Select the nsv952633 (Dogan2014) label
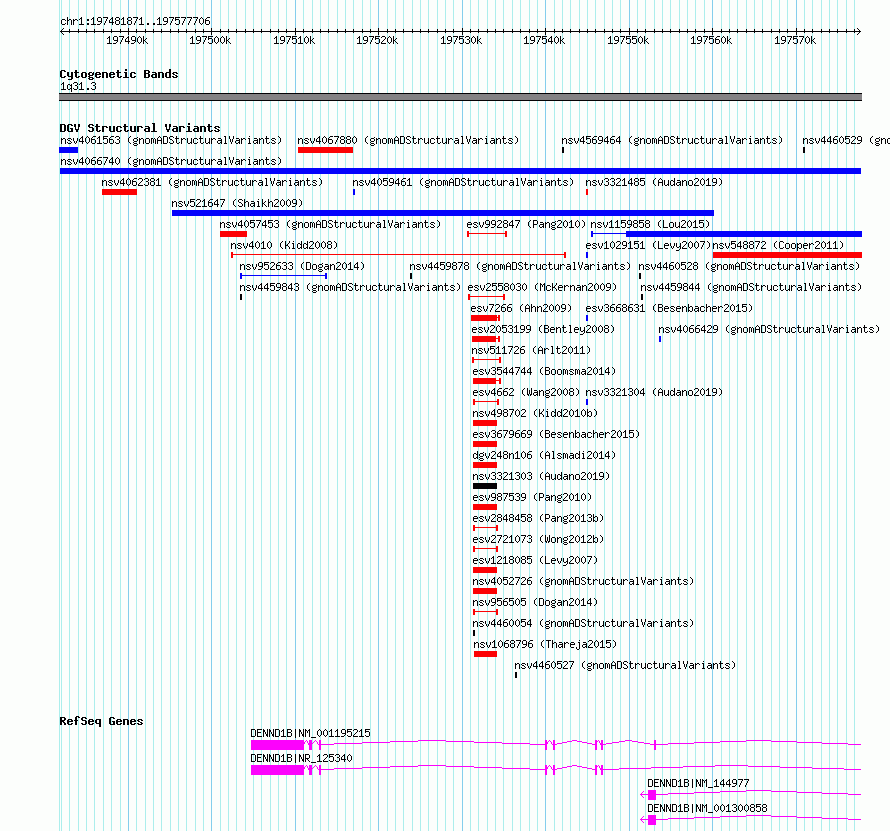 302,266
